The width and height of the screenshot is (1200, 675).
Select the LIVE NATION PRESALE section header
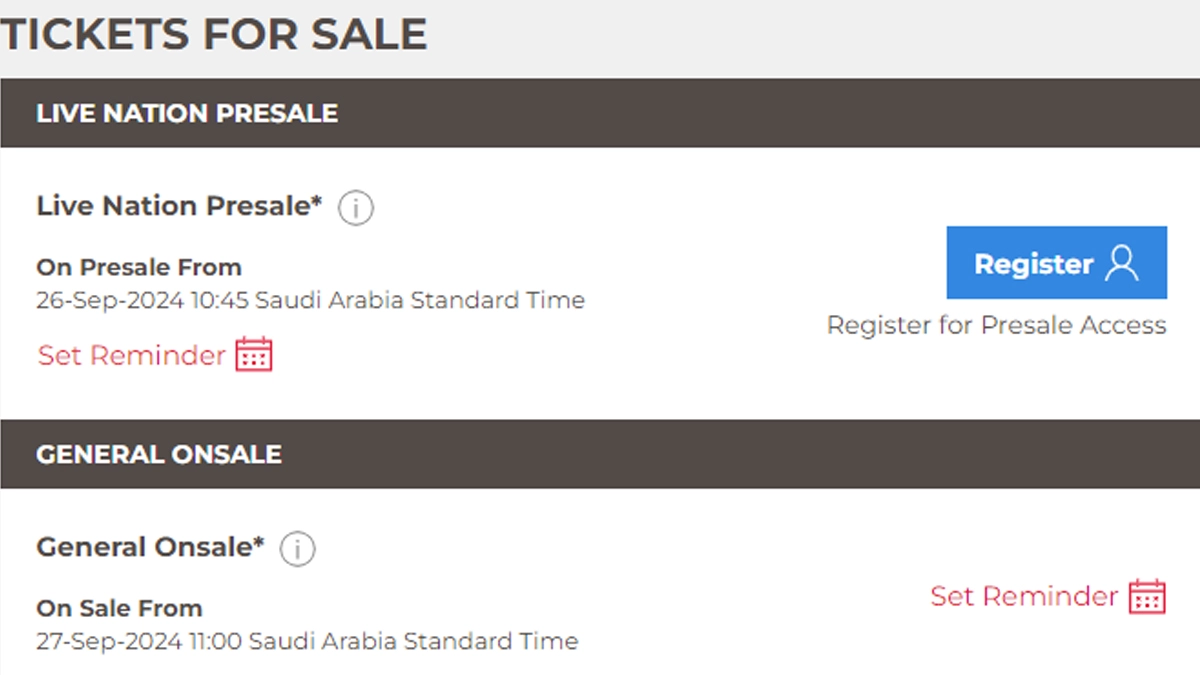pos(187,113)
